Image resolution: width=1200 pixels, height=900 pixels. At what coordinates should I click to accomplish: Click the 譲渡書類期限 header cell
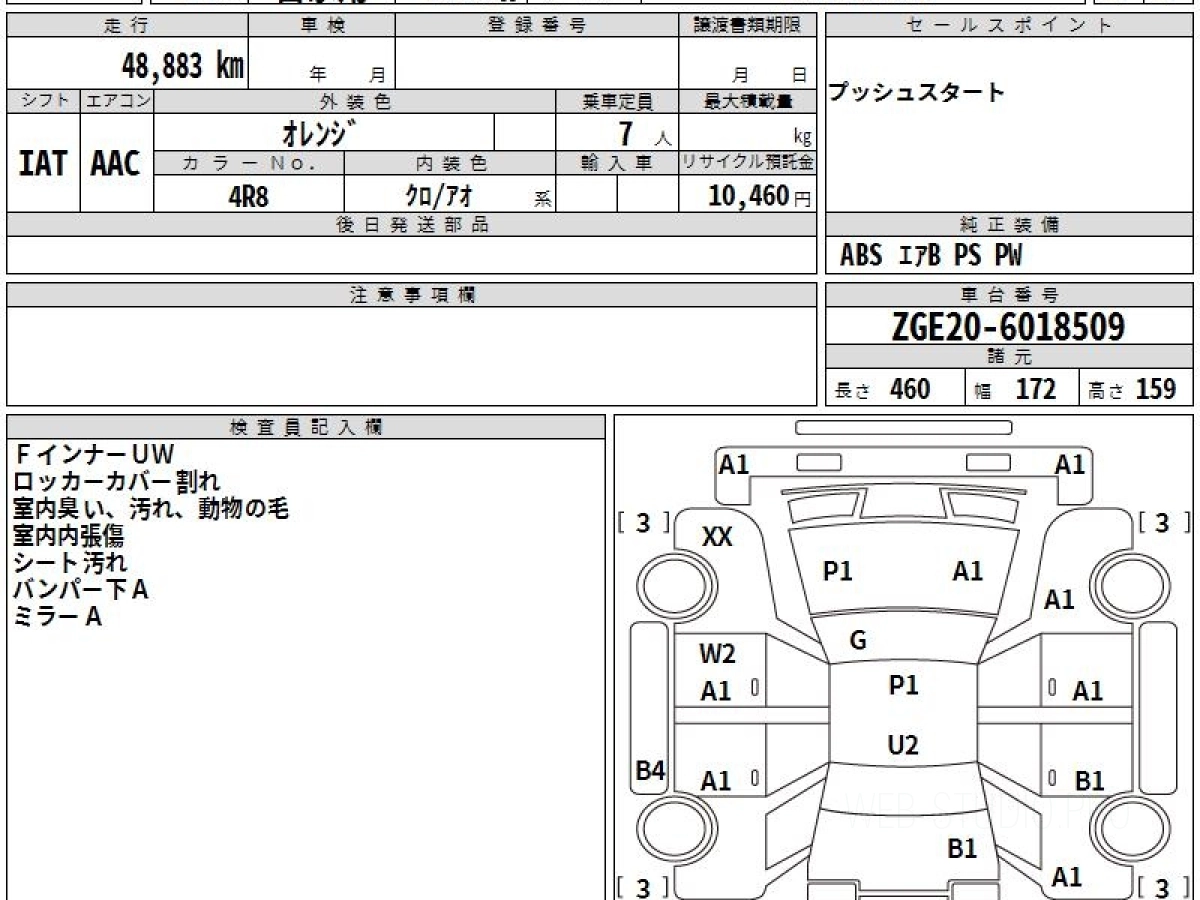(x=747, y=26)
